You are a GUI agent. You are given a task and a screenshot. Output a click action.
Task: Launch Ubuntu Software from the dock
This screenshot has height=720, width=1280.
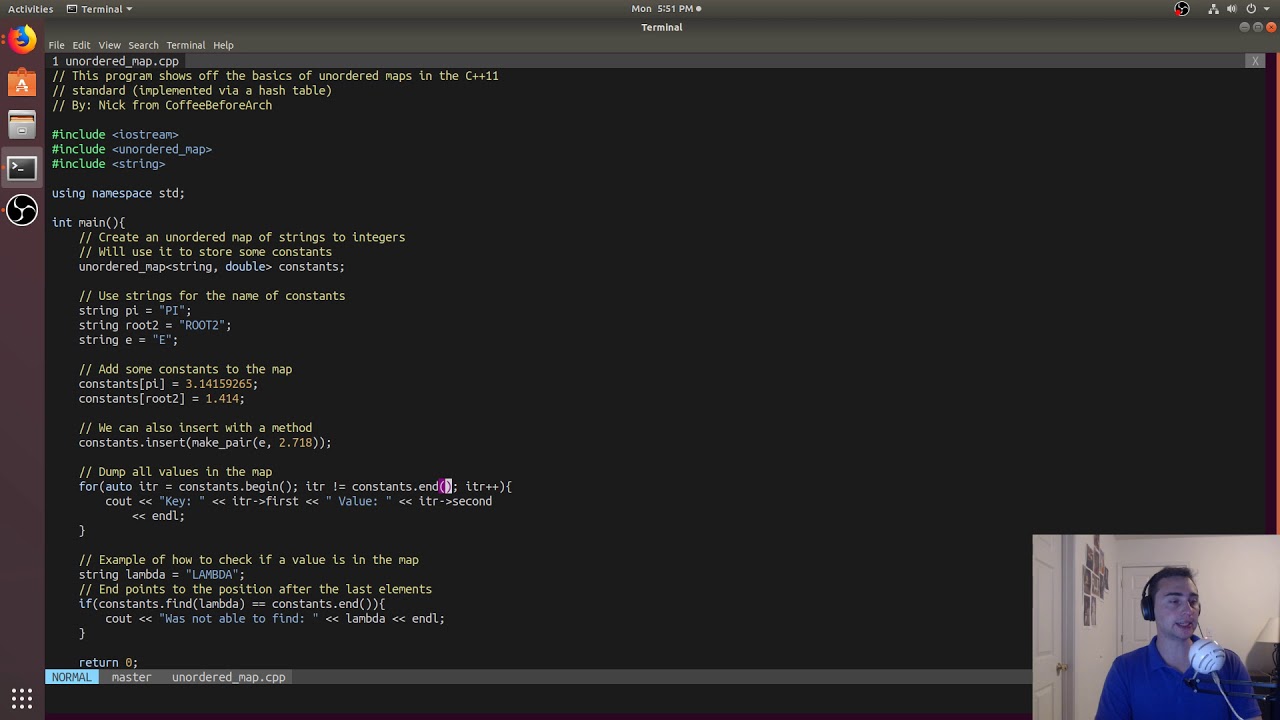21,84
